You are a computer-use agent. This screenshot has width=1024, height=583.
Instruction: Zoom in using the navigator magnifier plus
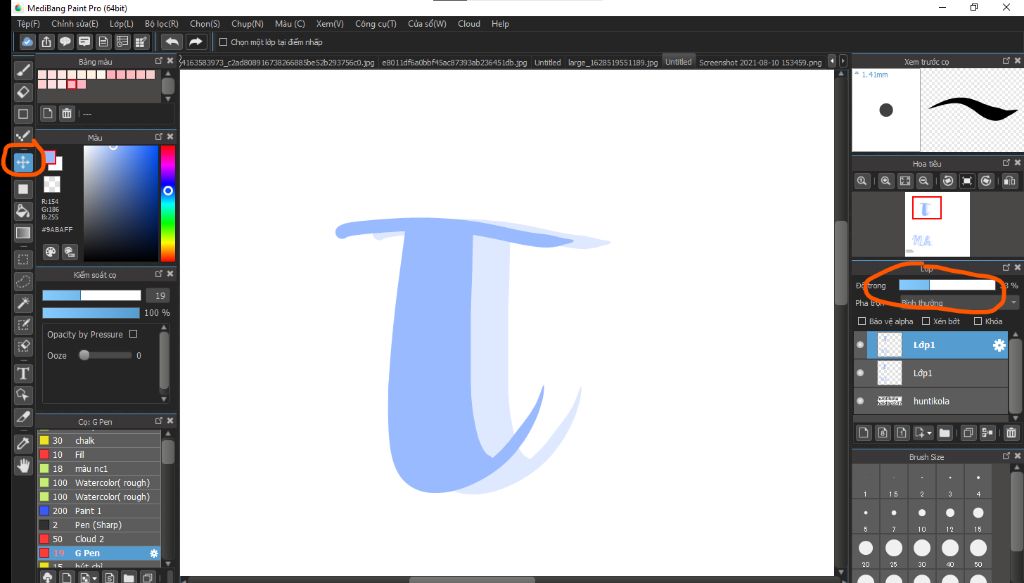tap(886, 181)
